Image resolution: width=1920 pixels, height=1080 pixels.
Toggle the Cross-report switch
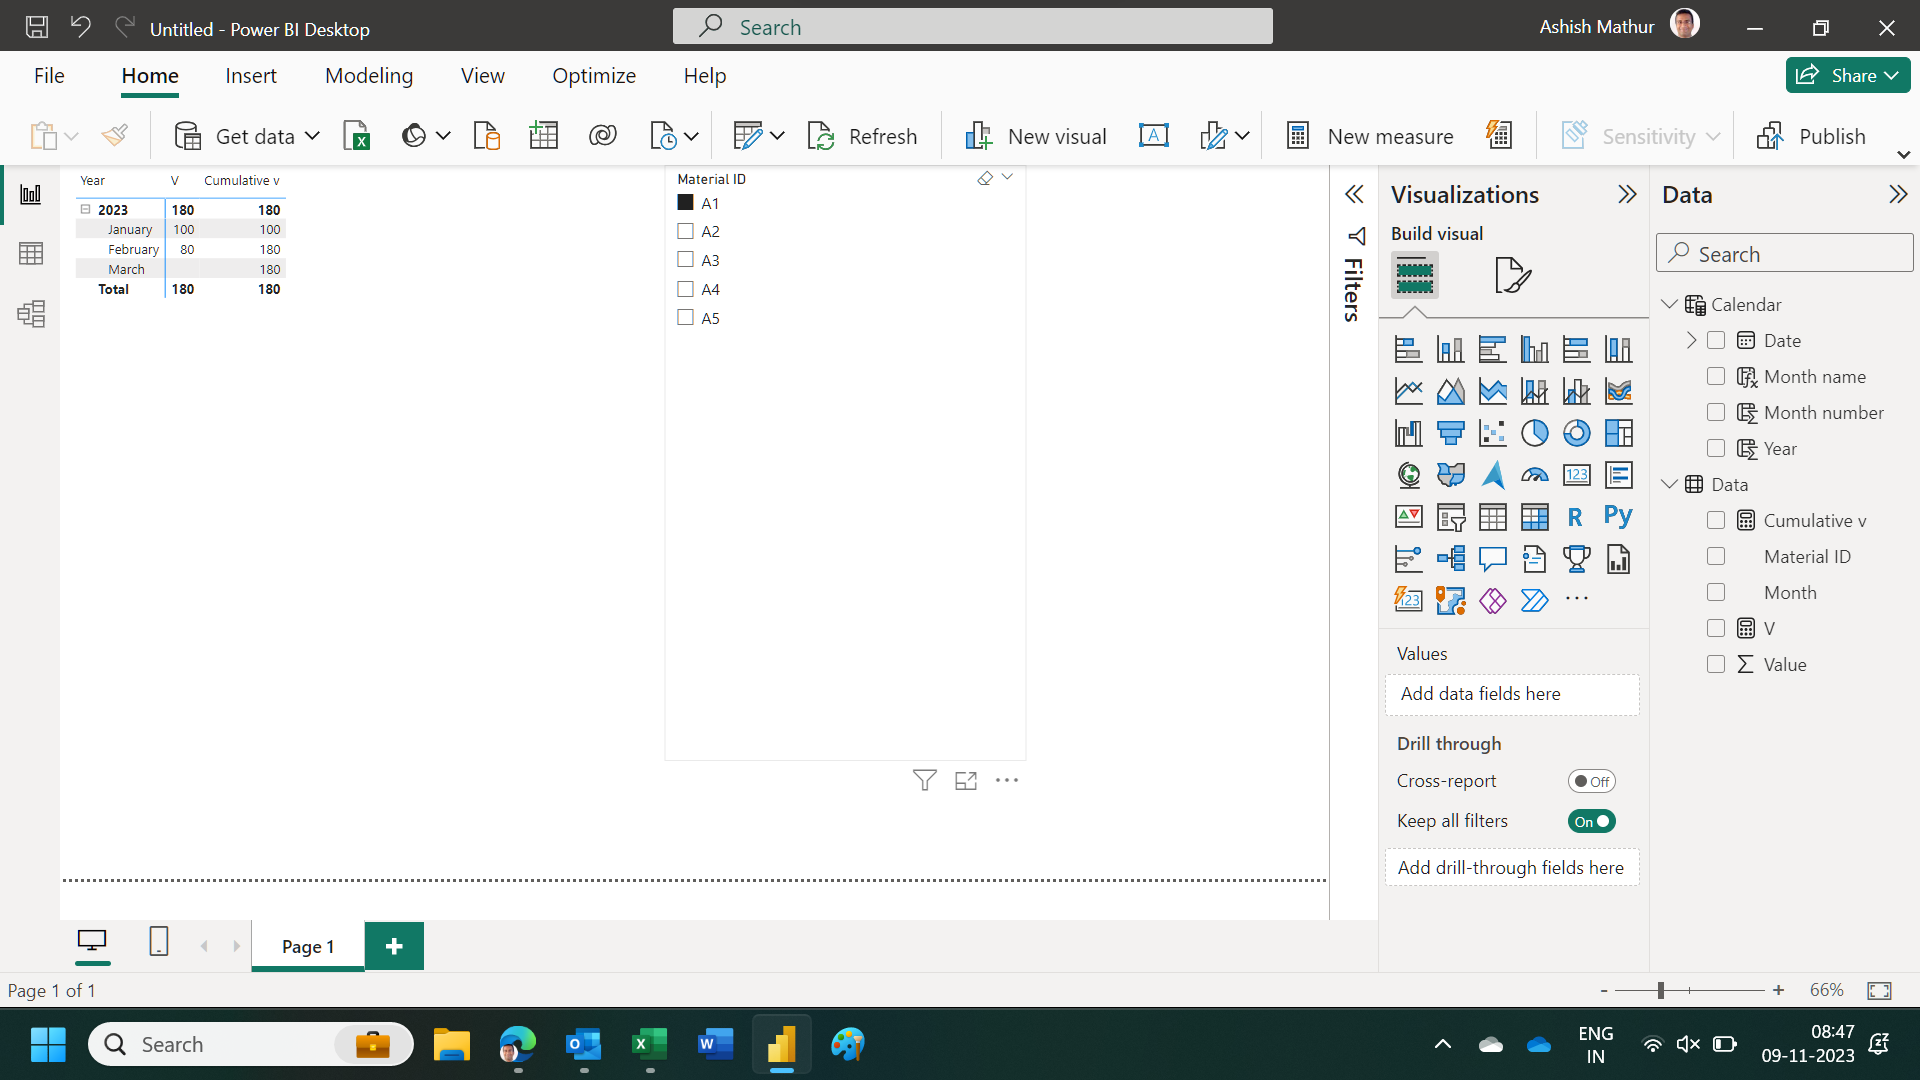(1591, 781)
